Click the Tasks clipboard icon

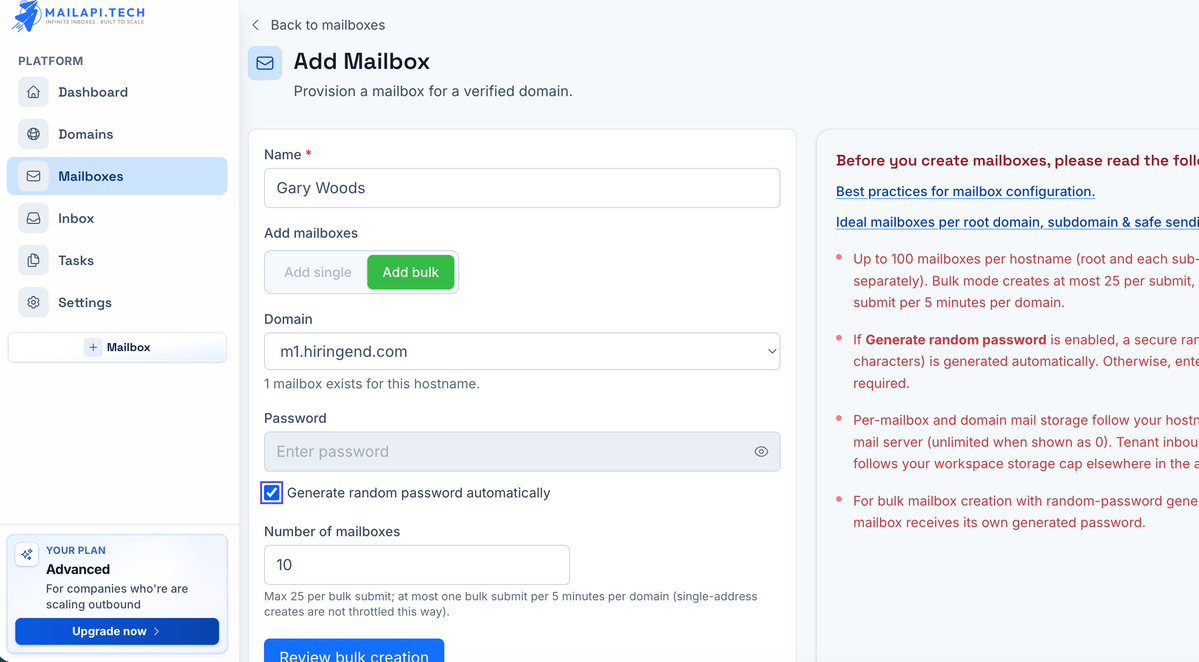pyautogui.click(x=34, y=260)
